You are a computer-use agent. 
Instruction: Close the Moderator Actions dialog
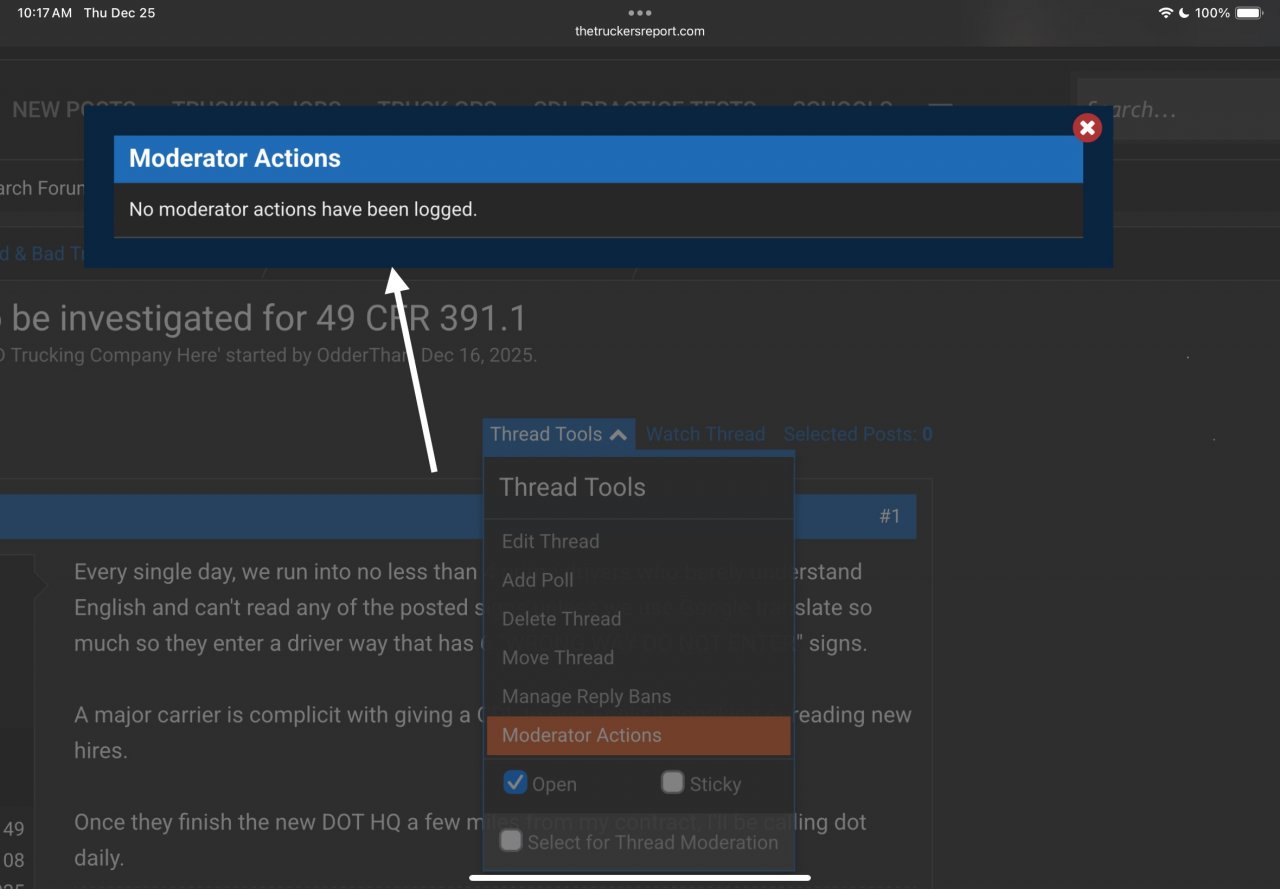click(1087, 128)
